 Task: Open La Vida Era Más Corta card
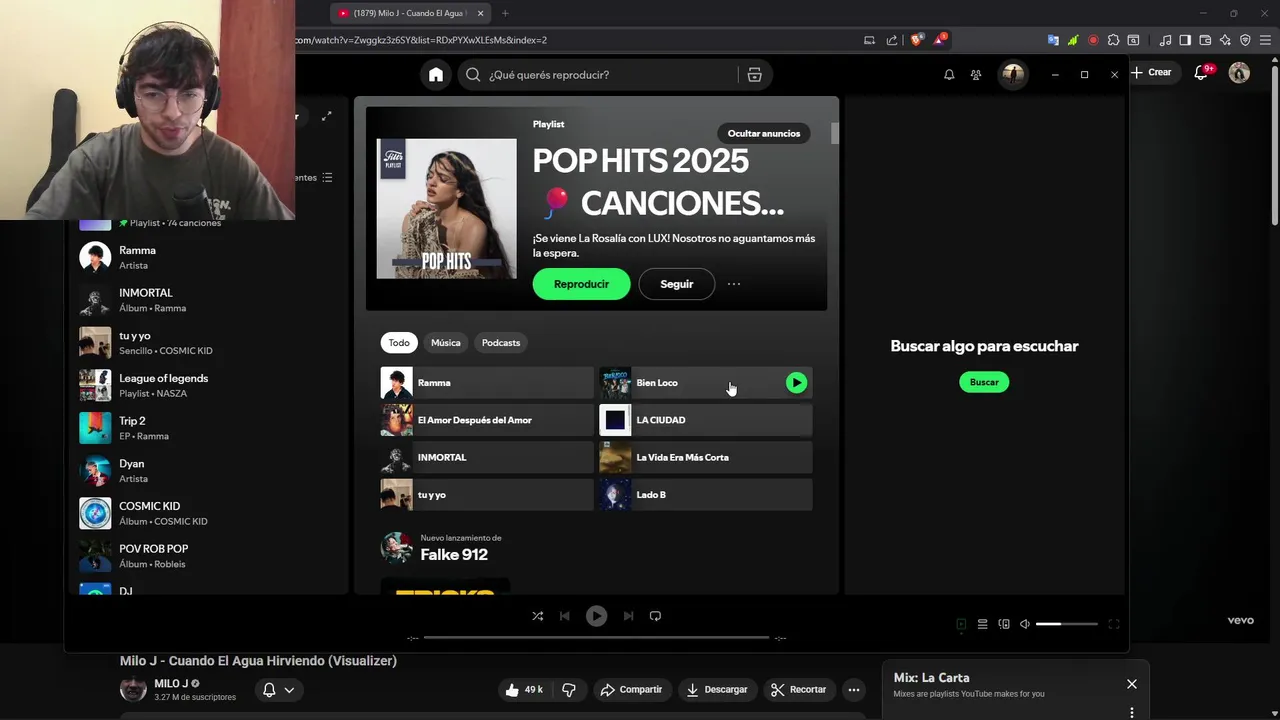tap(706, 457)
